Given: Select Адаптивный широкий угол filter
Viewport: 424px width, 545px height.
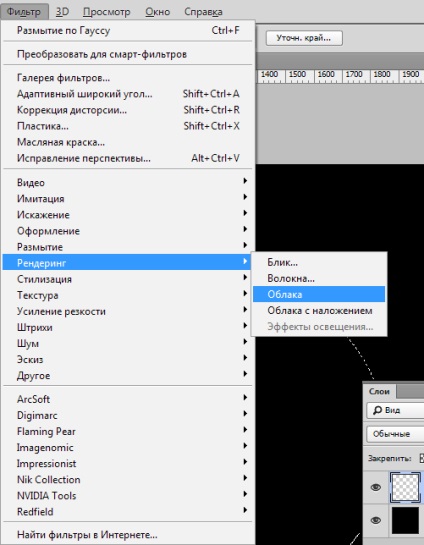Looking at the screenshot, I should [128, 94].
